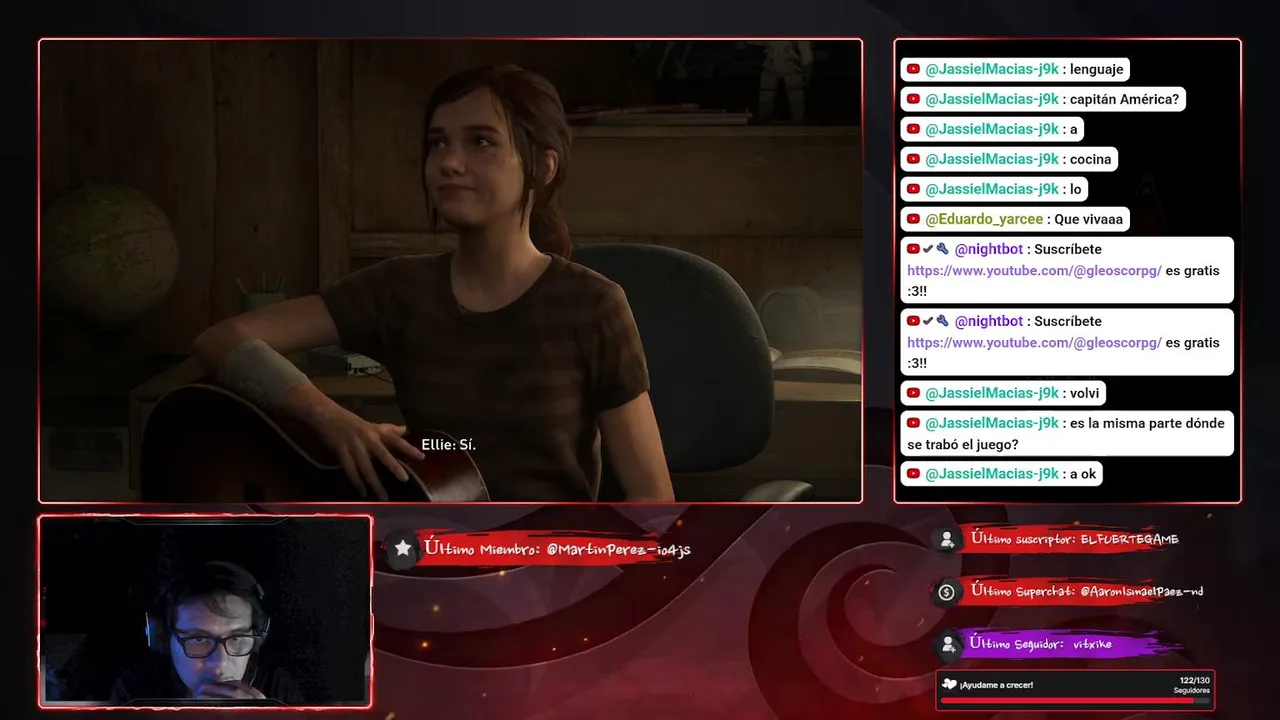Click the wrench badge on the nightbot message below "Que vivaaa"

[x=942, y=249]
